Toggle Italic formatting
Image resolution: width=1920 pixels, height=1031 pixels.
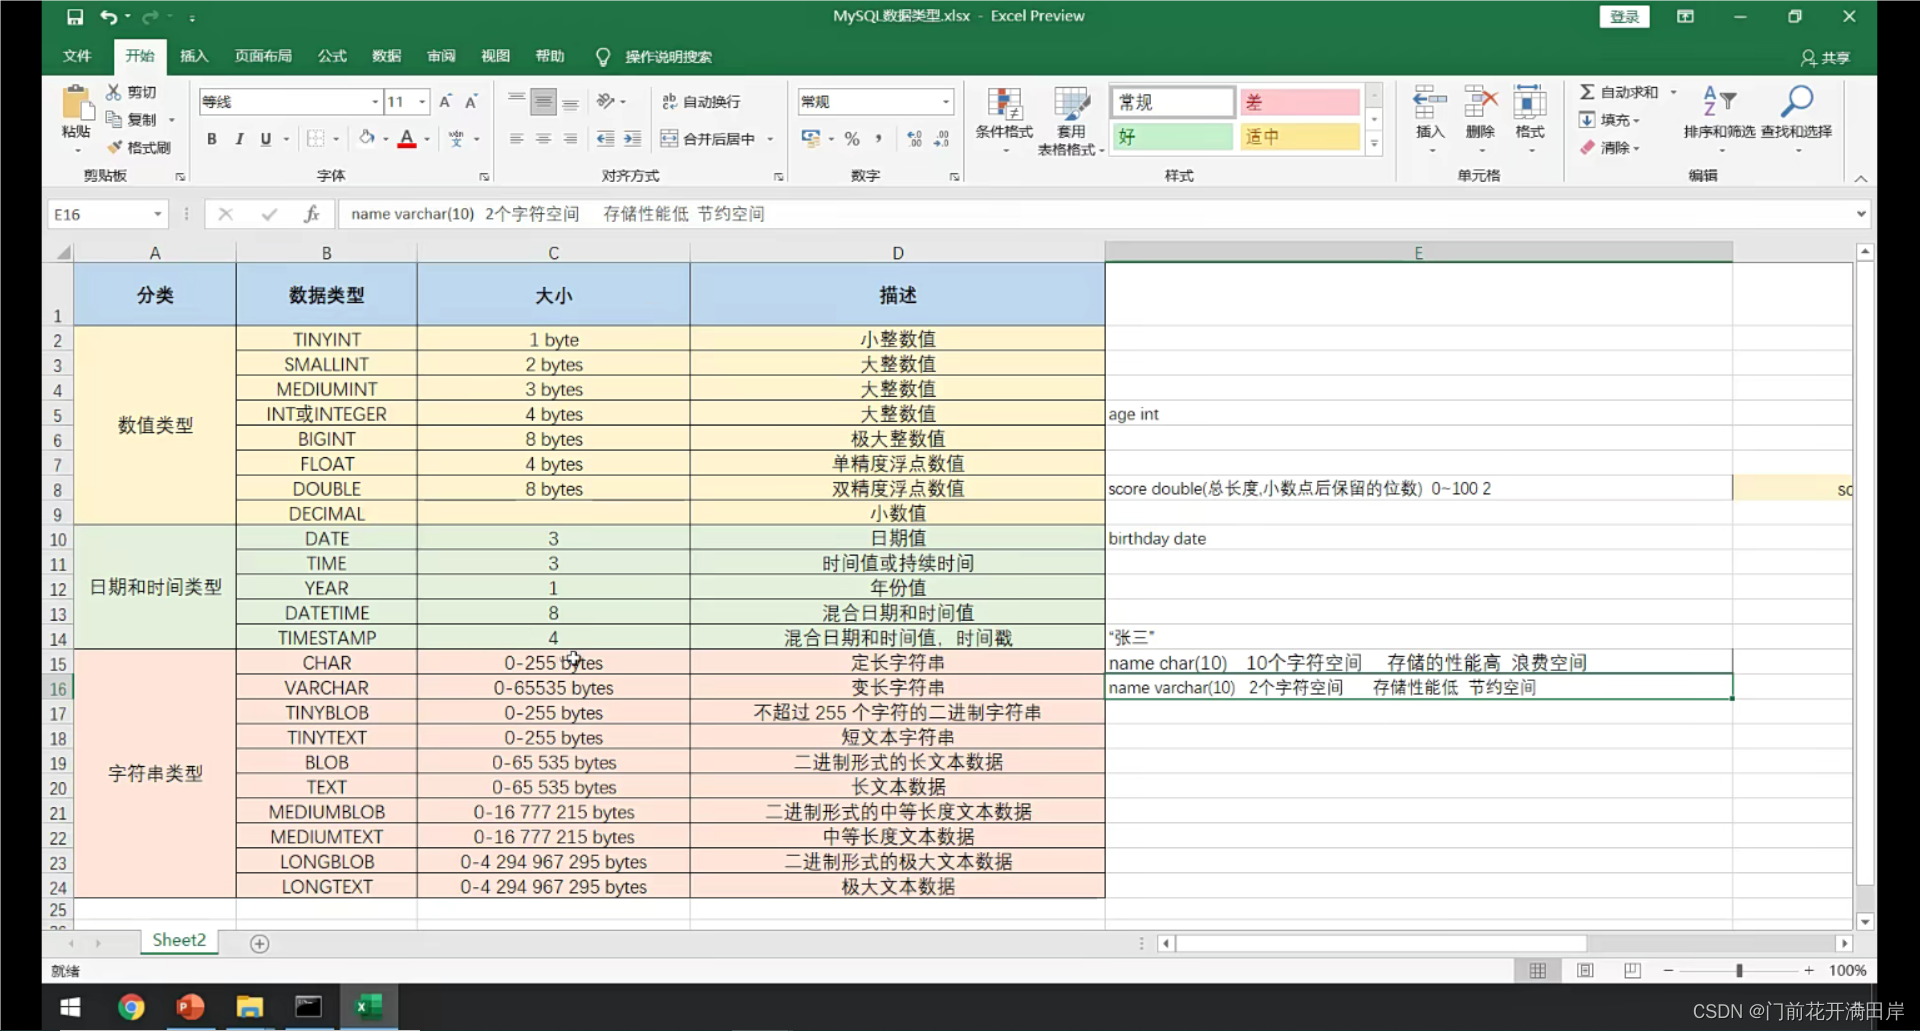[x=239, y=139]
